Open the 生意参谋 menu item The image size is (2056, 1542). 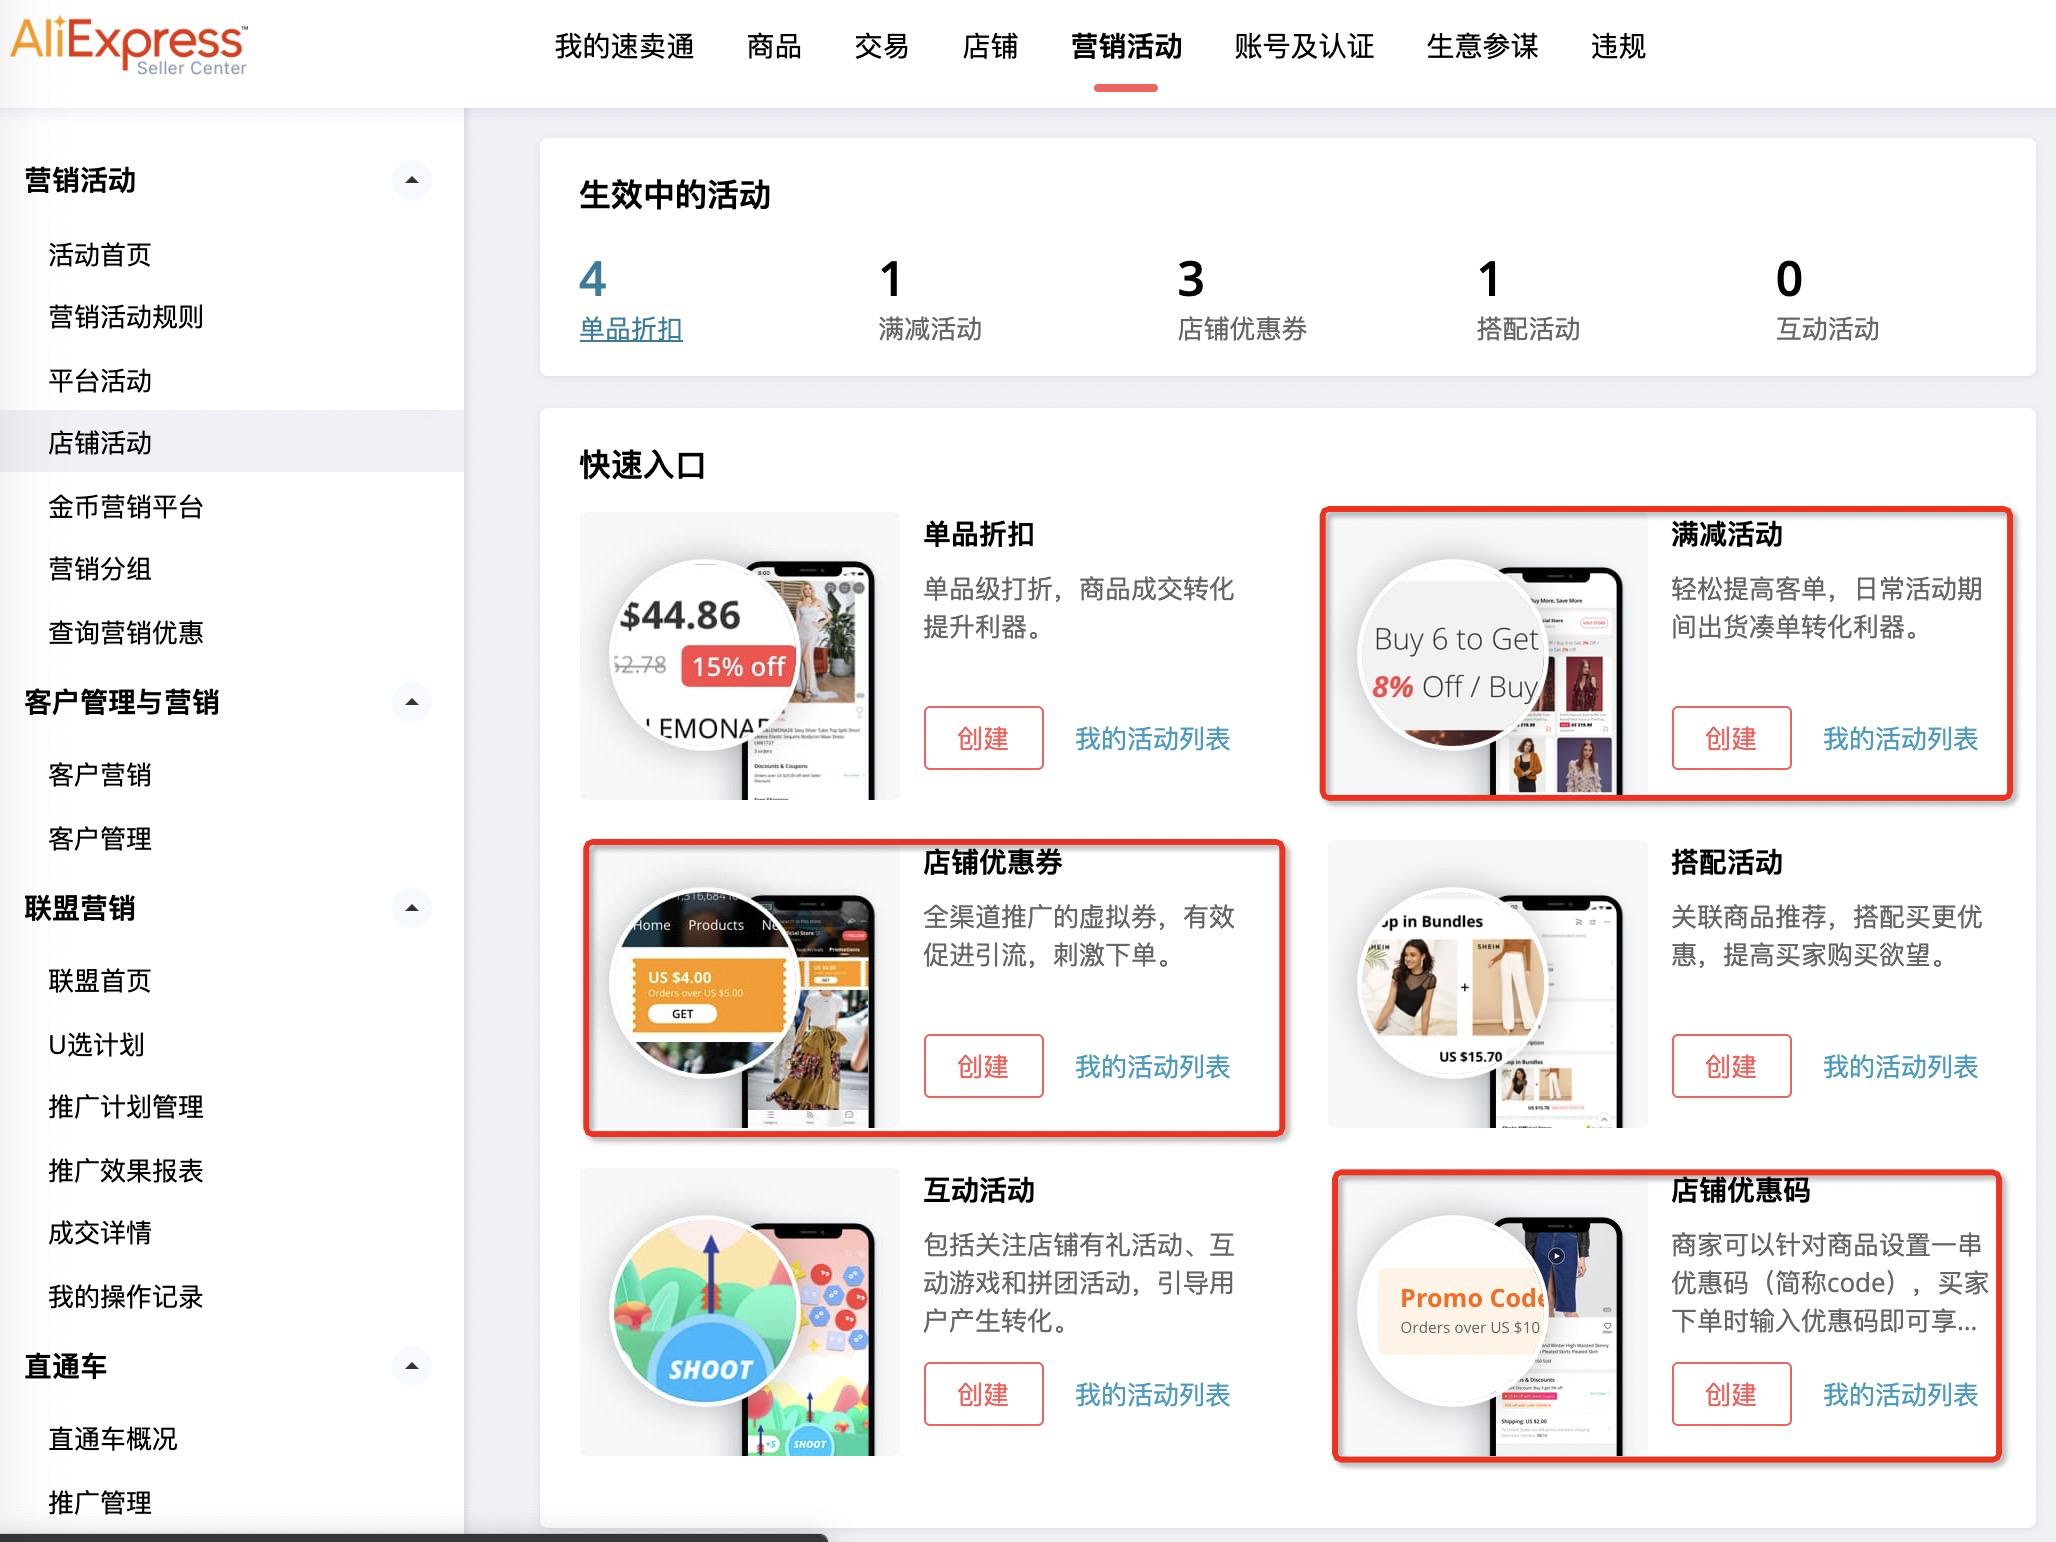(1482, 47)
